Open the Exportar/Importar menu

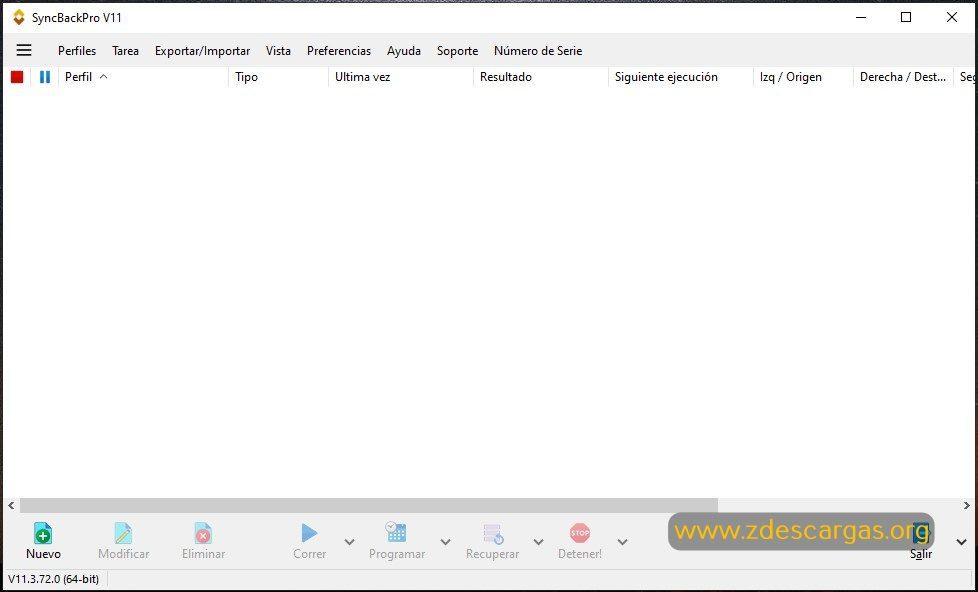[203, 51]
